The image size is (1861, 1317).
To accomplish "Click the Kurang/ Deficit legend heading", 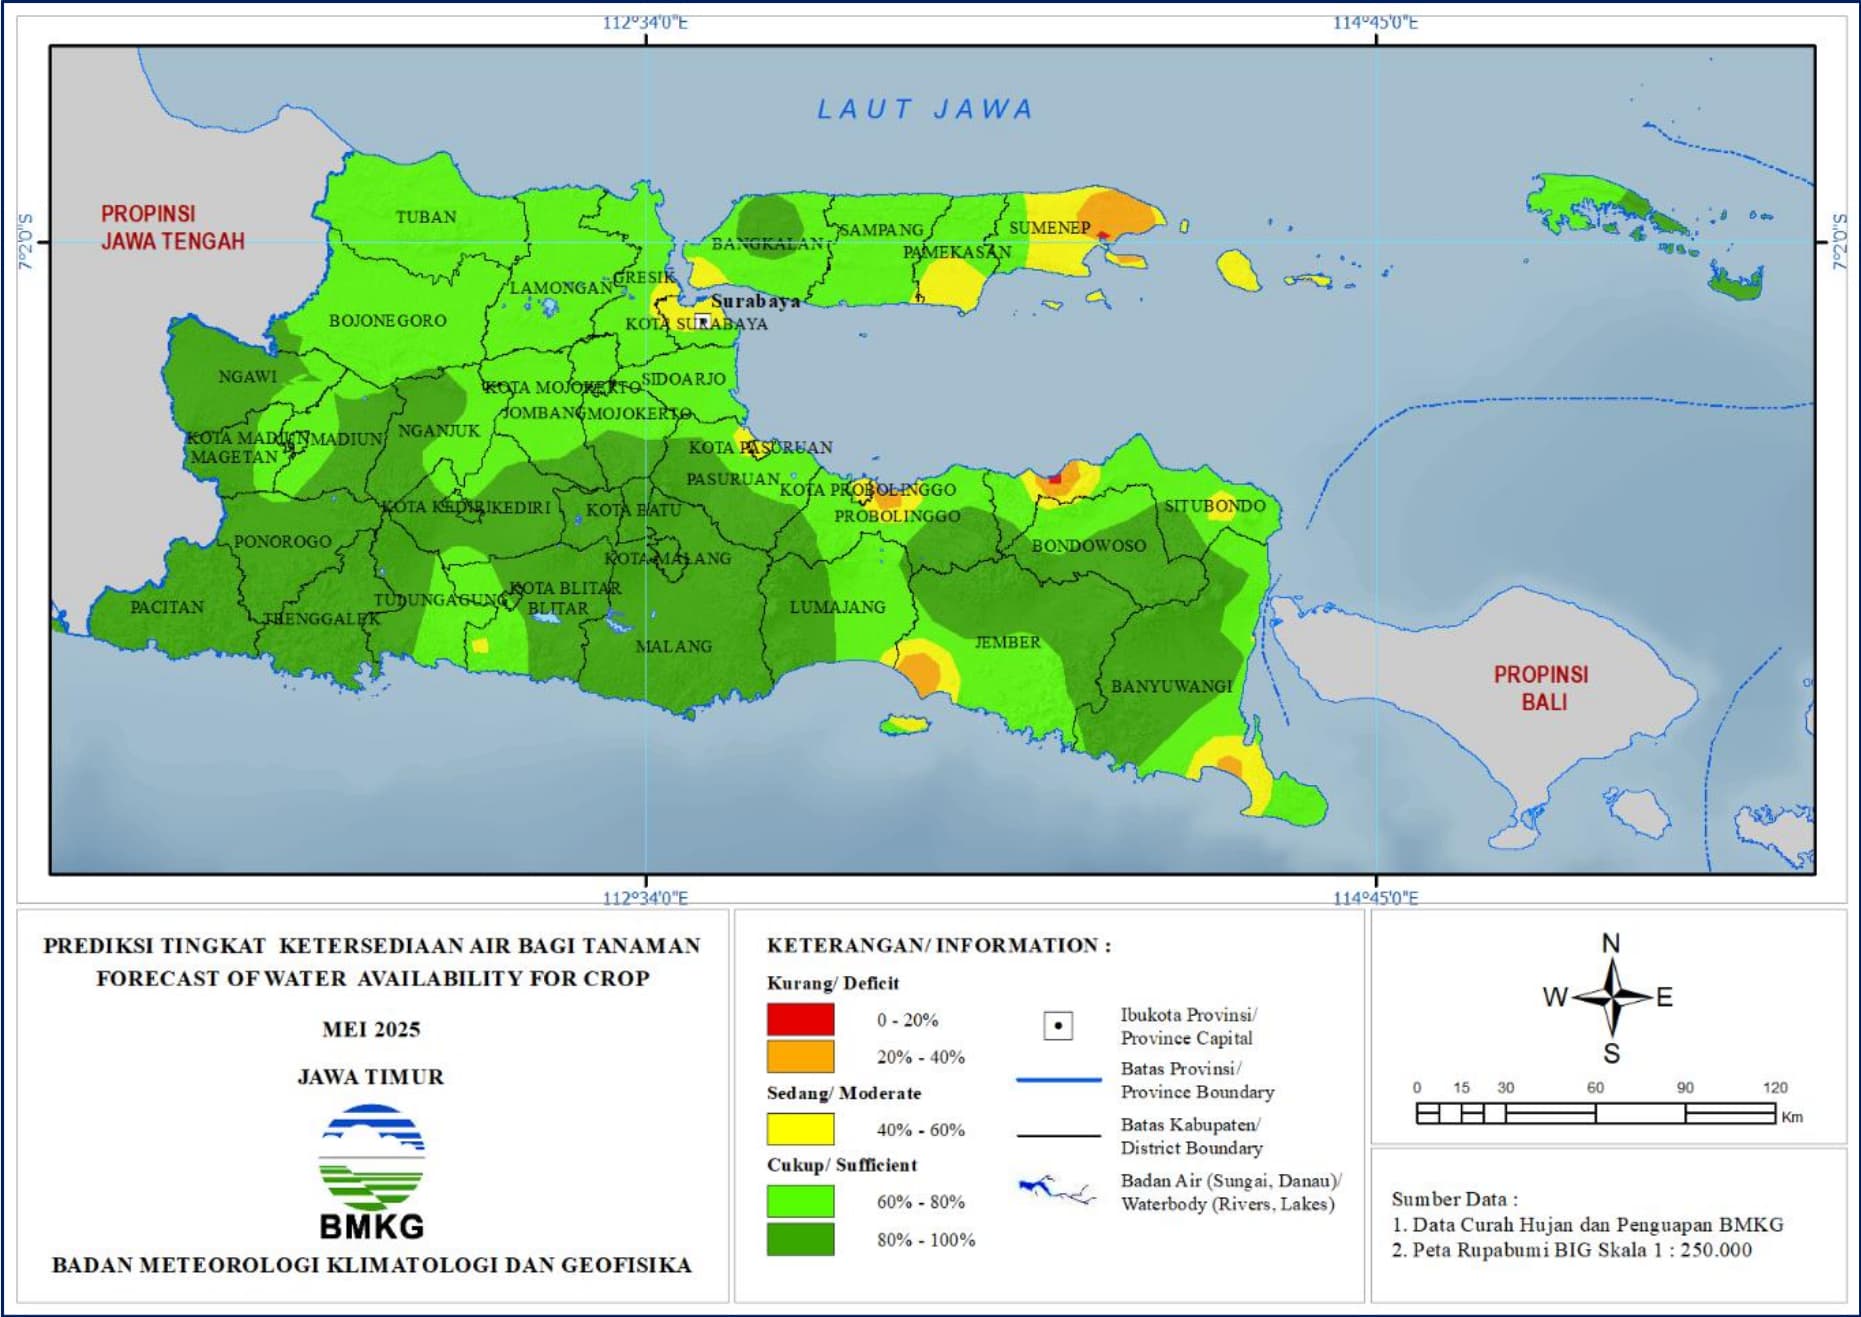I will tap(833, 983).
